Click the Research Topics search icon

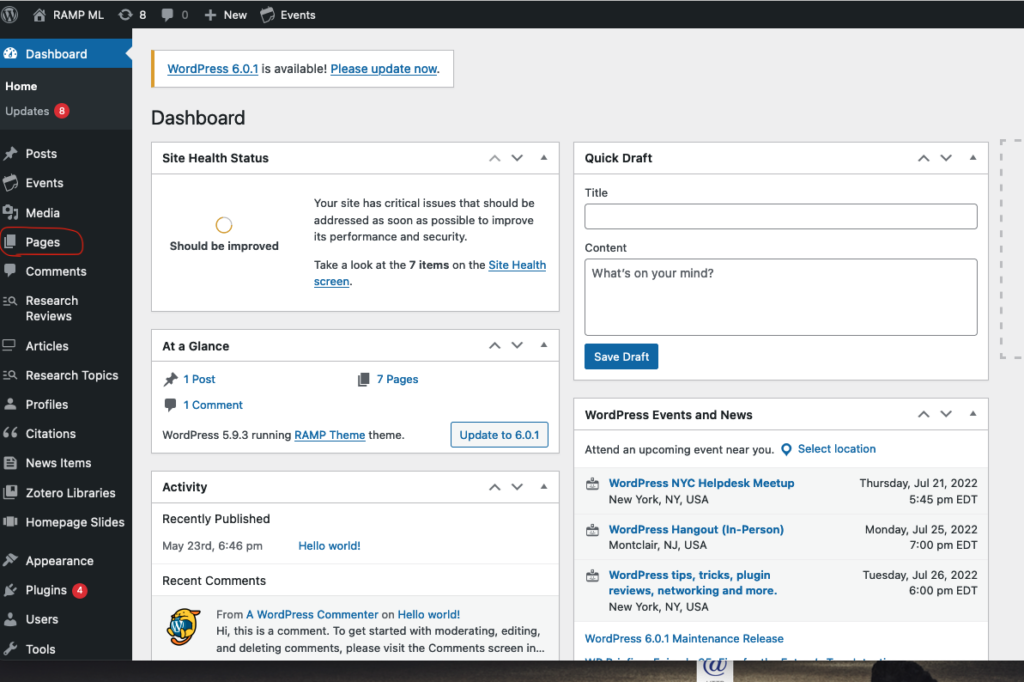click(x=10, y=375)
